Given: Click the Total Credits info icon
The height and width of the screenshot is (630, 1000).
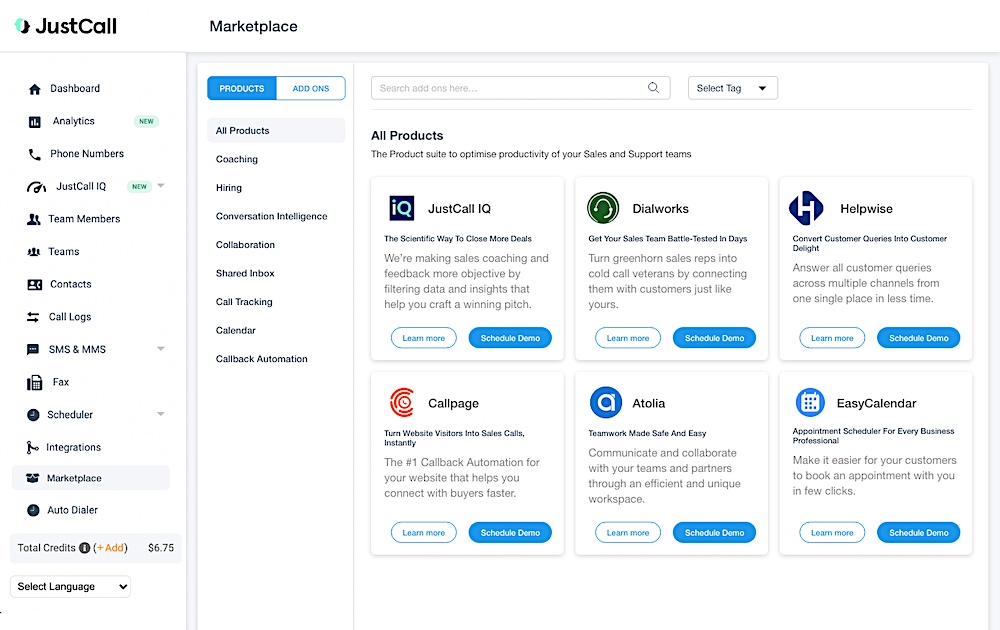Looking at the screenshot, I should pos(84,548).
